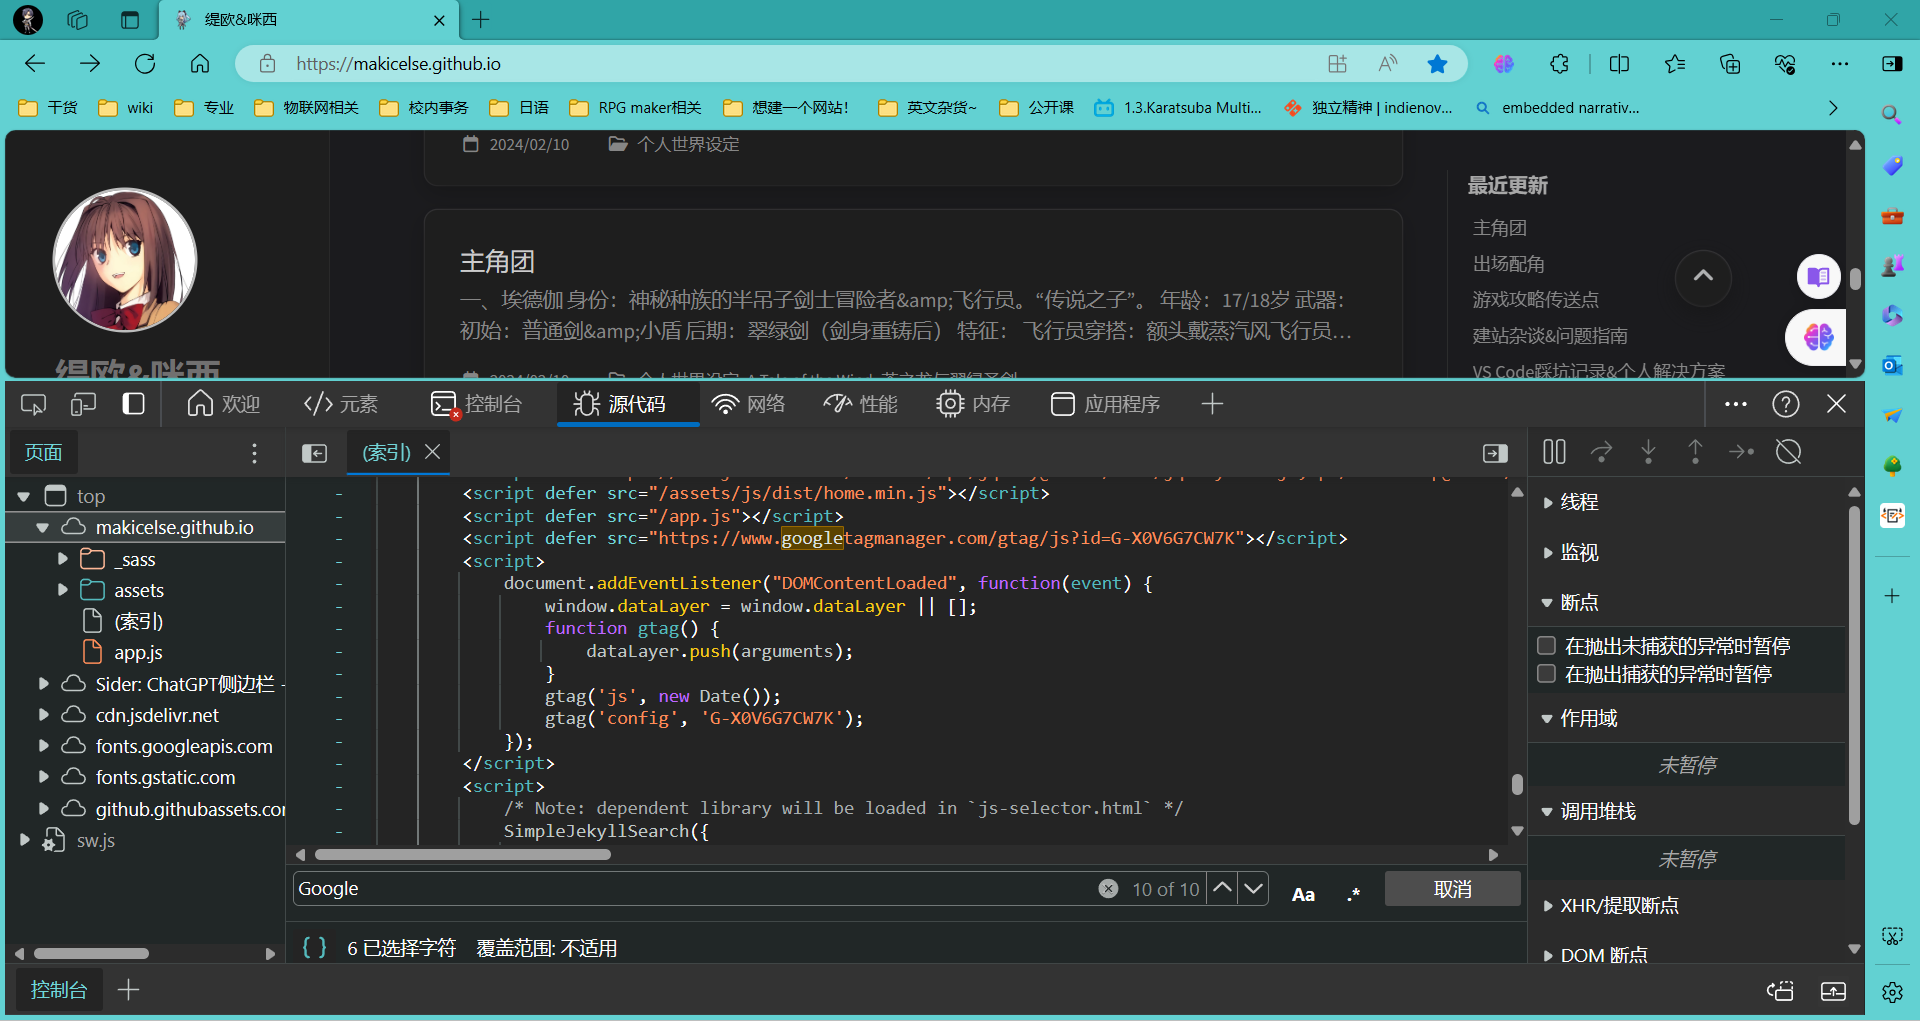
Task: Hide the debugger sidebar toggle icon
Action: [x=1495, y=454]
